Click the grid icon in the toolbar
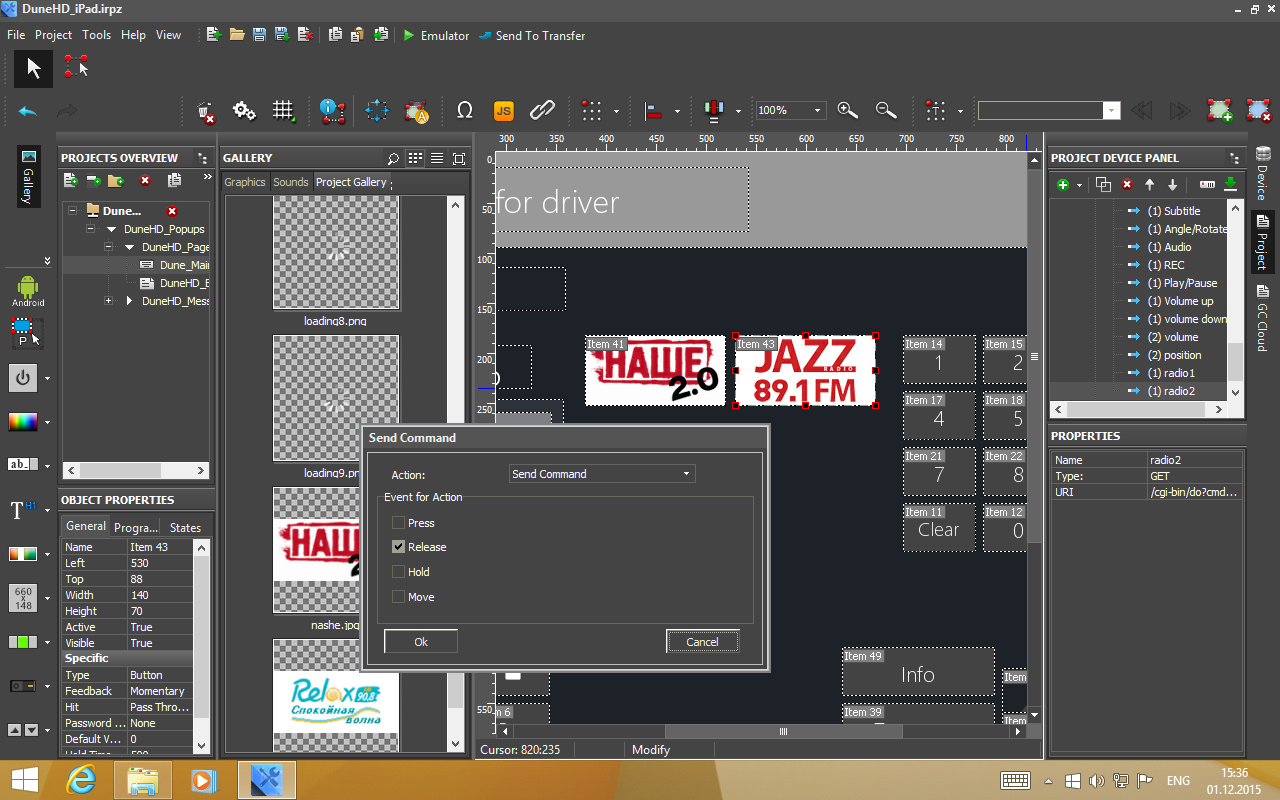 click(284, 111)
